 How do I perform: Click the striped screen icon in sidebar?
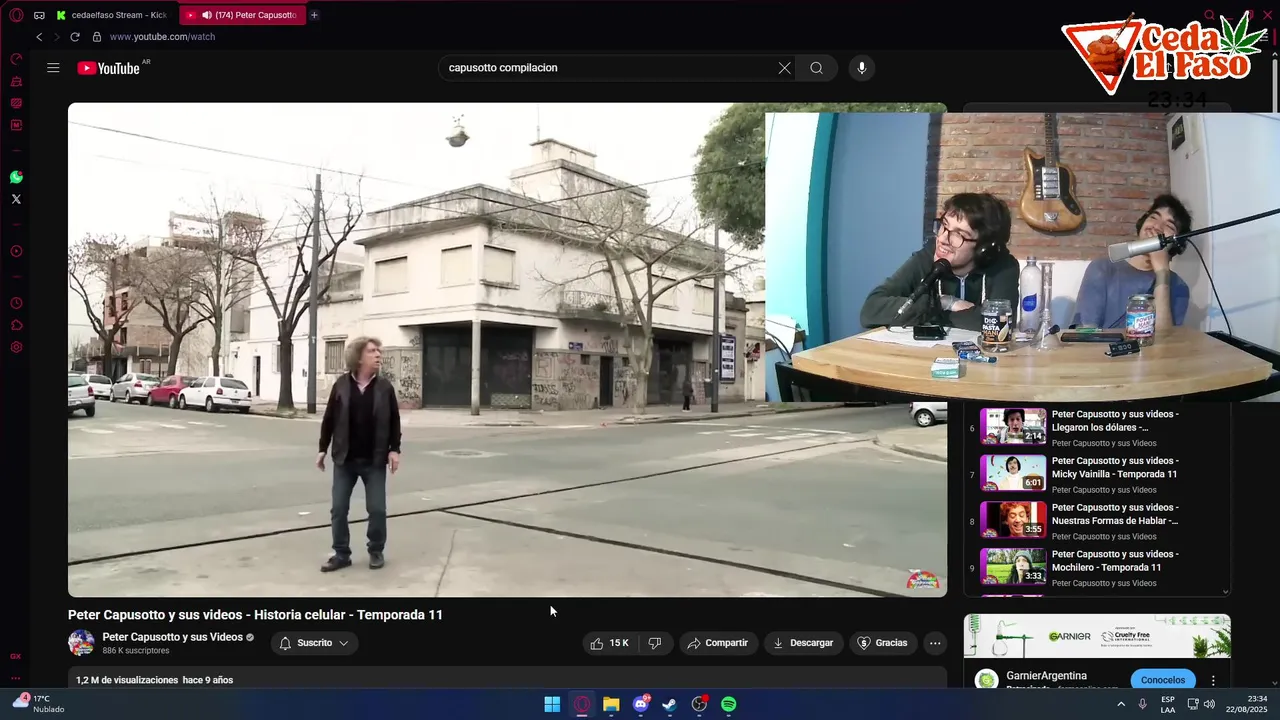(16, 103)
